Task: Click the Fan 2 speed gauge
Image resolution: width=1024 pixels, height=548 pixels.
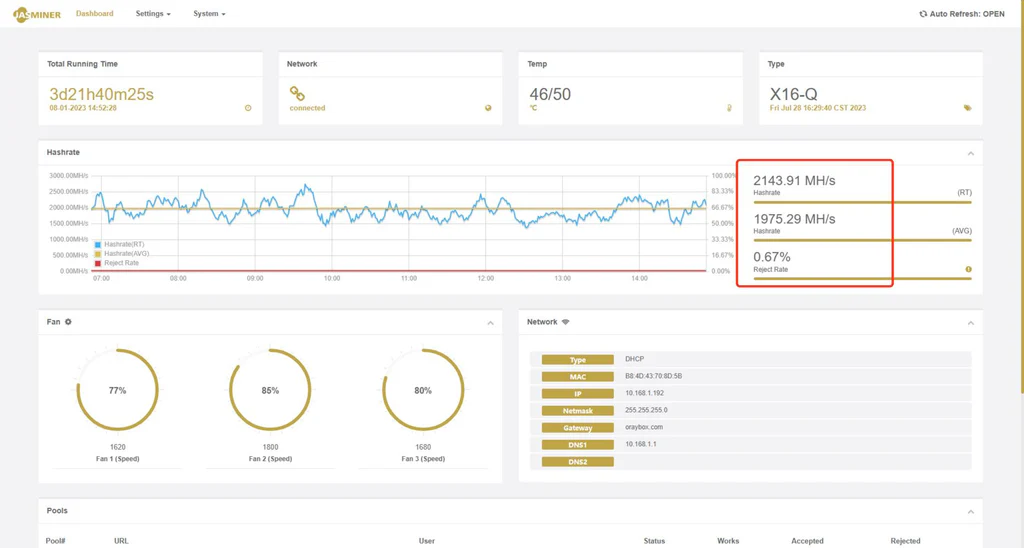Action: point(270,390)
